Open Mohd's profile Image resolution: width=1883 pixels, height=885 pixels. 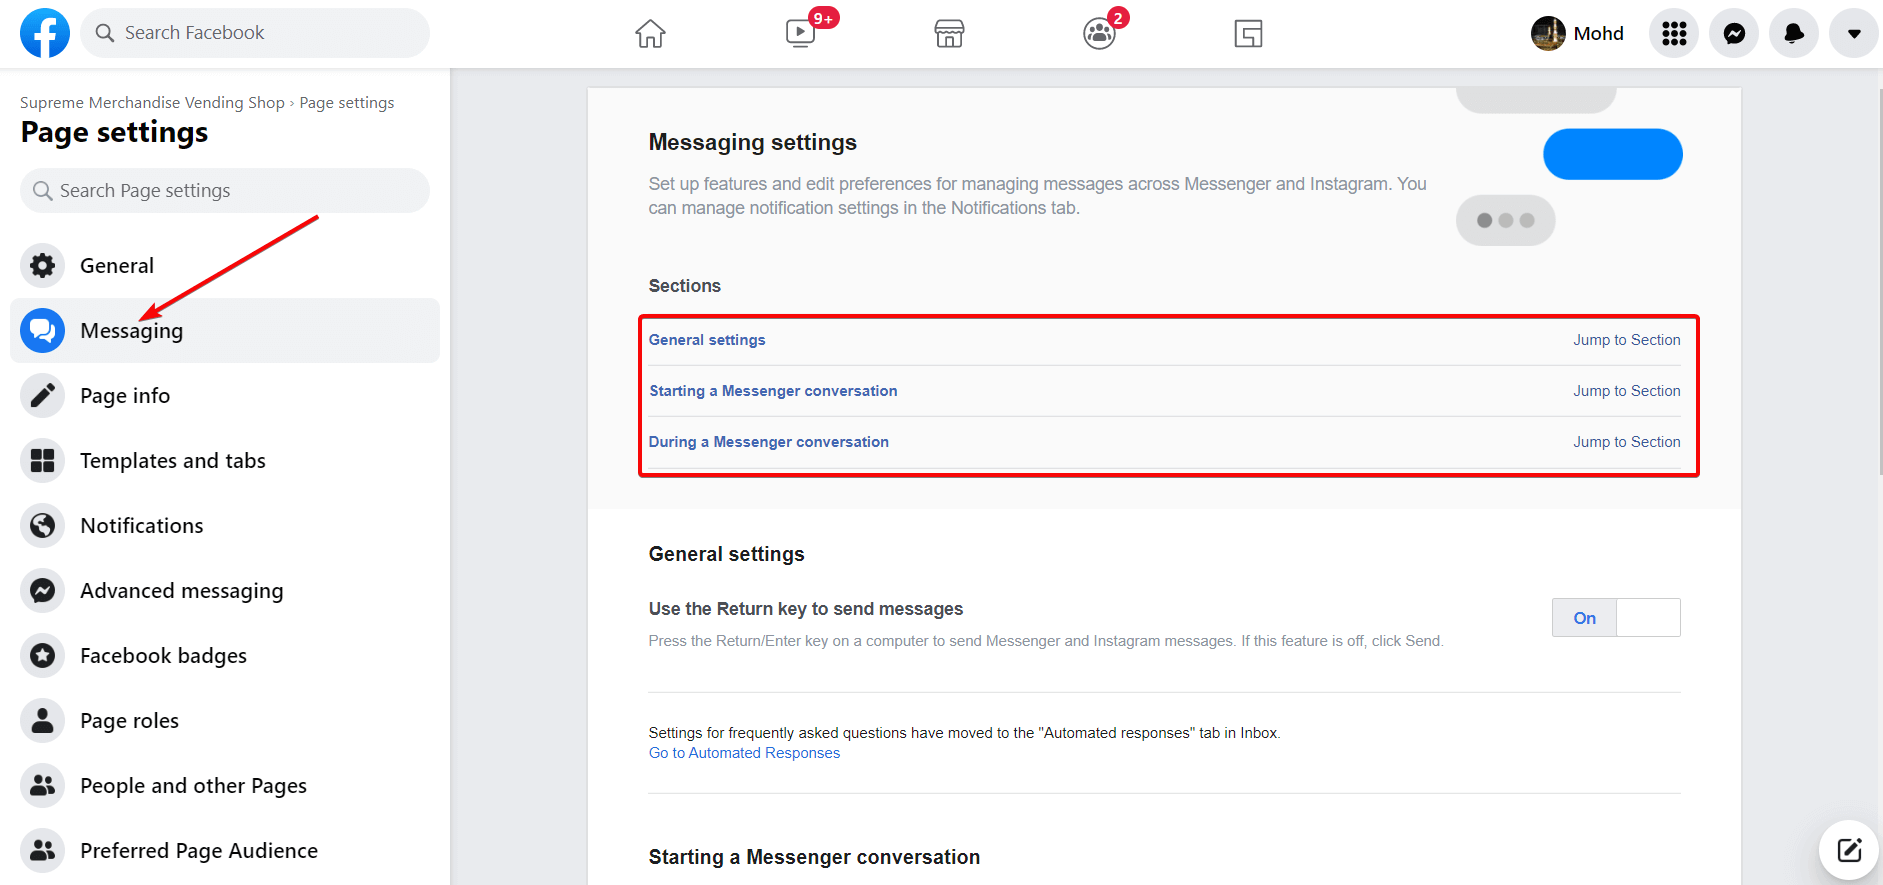pos(1577,33)
